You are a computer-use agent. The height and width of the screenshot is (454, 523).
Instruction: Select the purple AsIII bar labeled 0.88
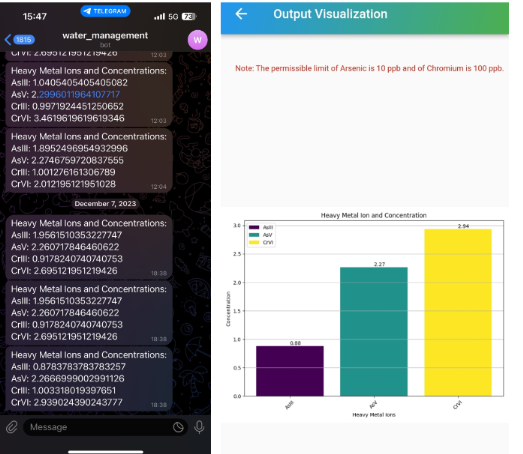point(290,371)
